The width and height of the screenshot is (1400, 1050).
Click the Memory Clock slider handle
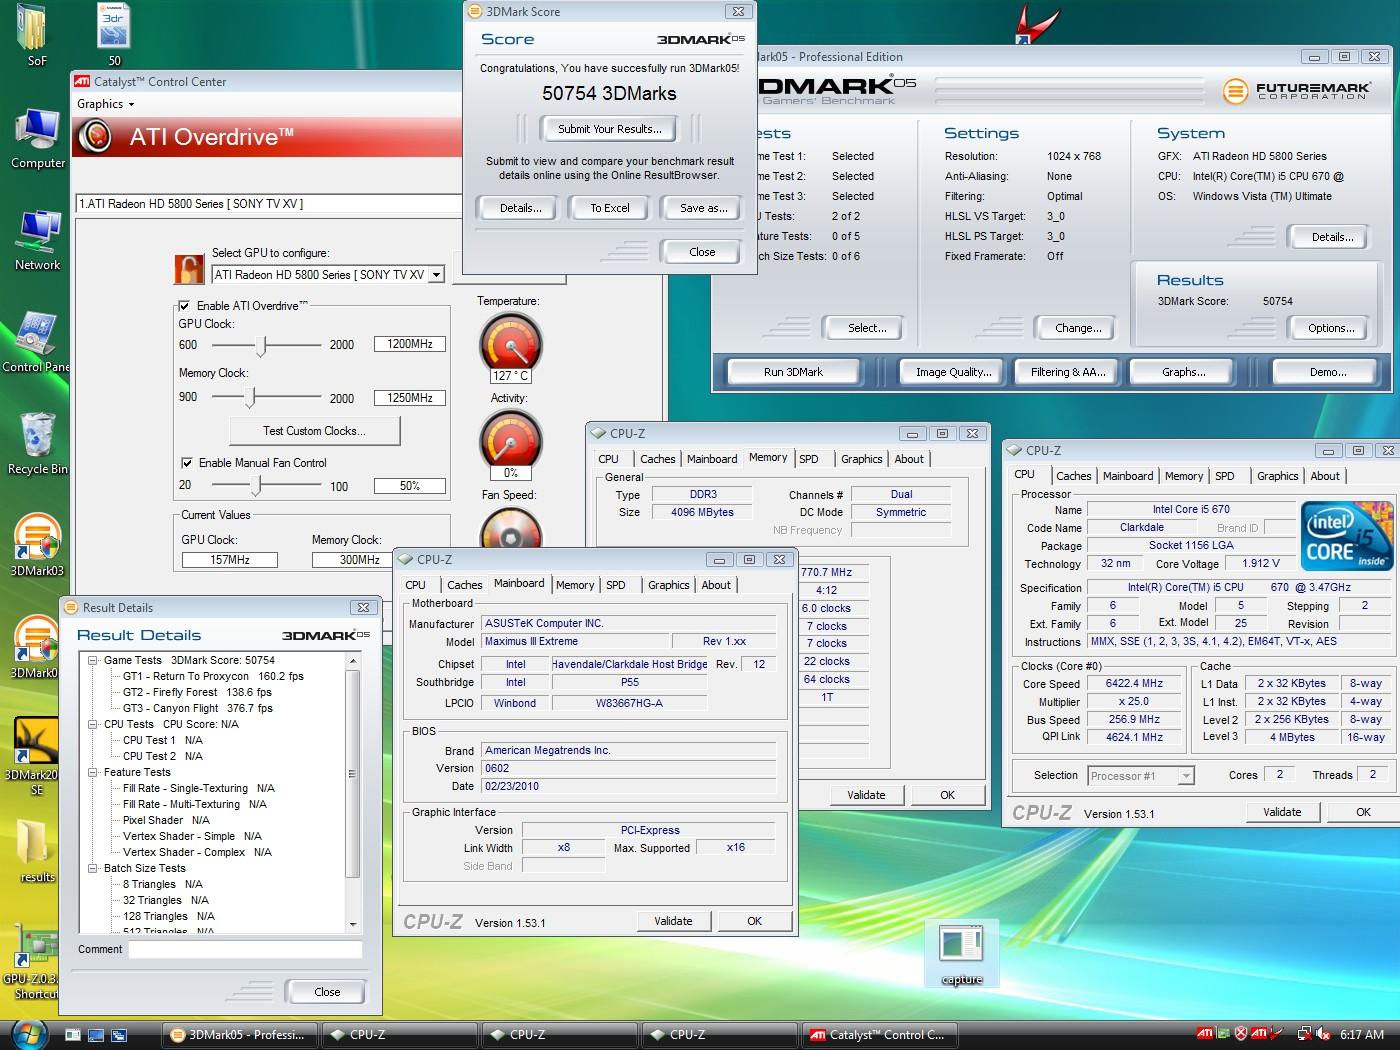point(251,397)
